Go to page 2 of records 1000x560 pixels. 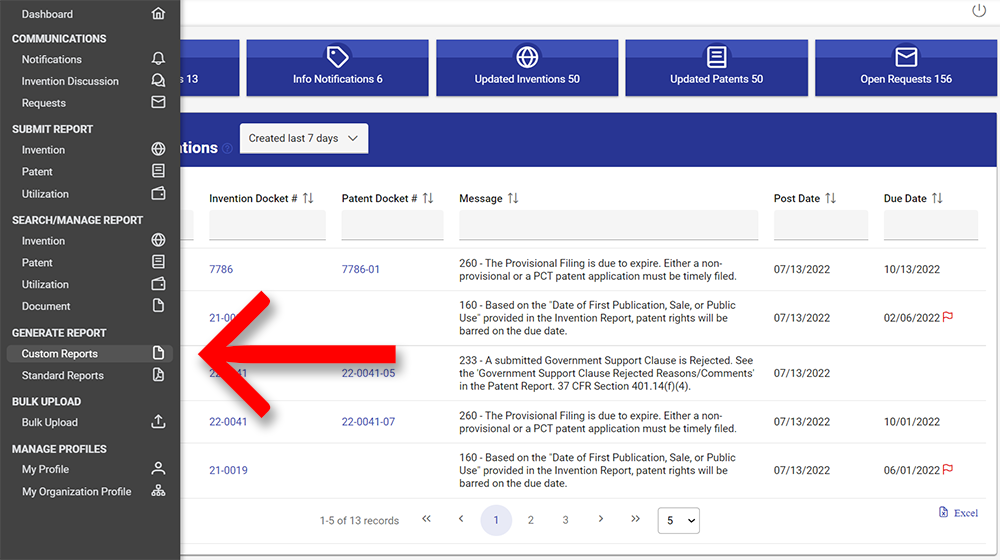(x=531, y=520)
